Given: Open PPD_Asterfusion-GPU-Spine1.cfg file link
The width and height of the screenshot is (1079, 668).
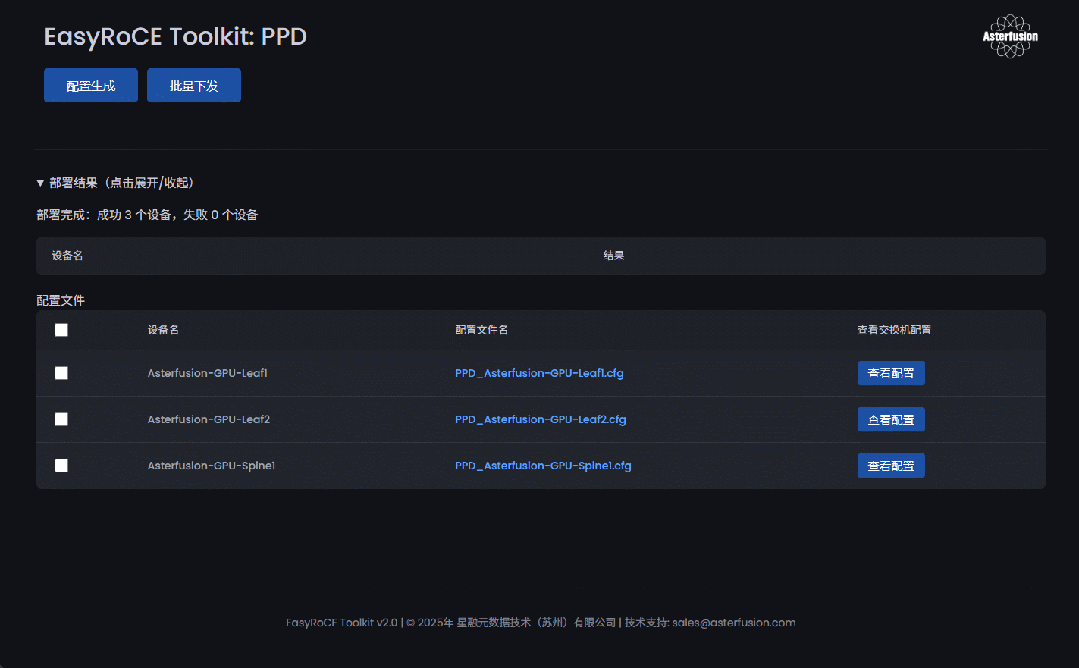Looking at the screenshot, I should coord(543,466).
